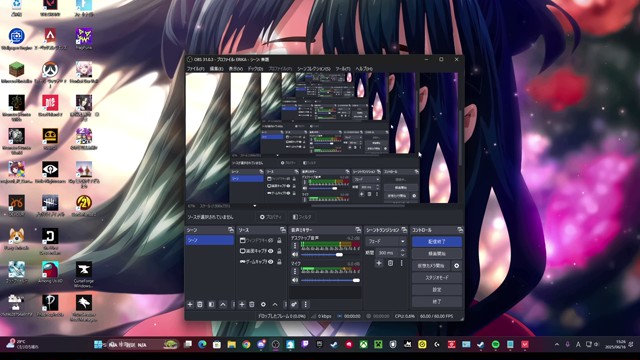
Task: Float the Scenes dock with pop-out icon
Action: point(231,230)
